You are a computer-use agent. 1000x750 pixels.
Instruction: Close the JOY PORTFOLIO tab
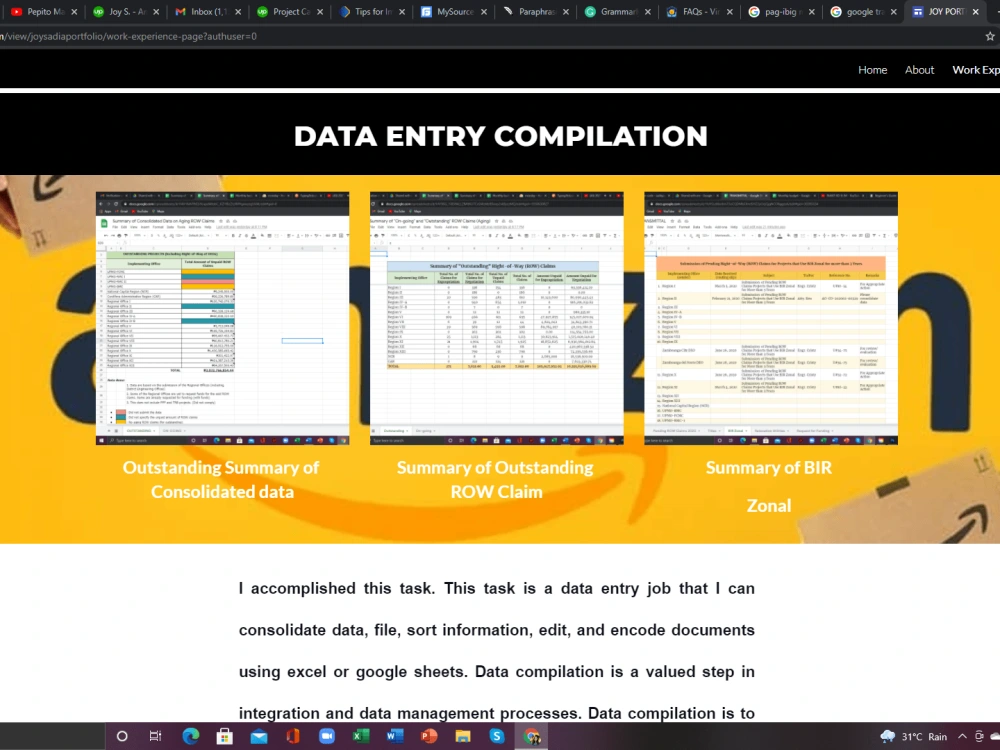tap(975, 11)
